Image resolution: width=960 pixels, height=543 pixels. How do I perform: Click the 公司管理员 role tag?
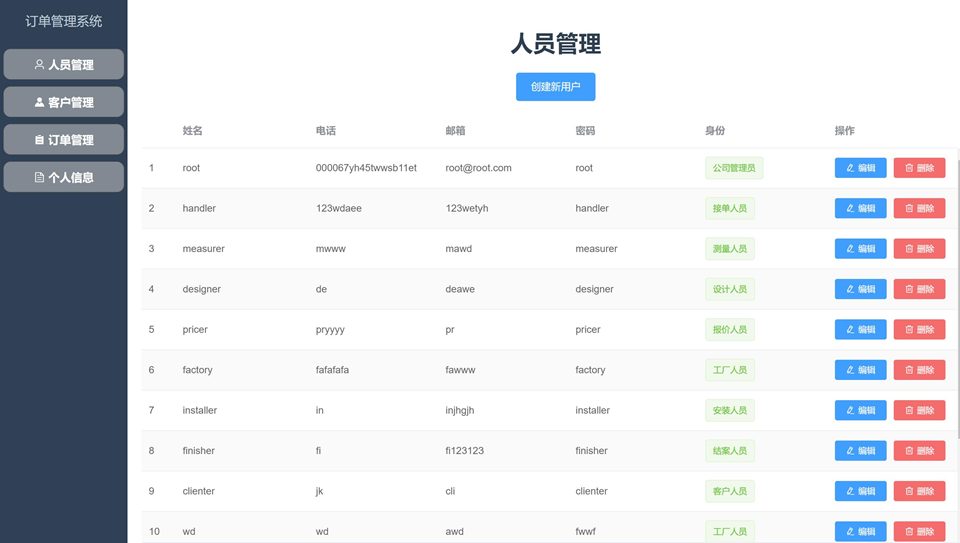click(x=733, y=168)
